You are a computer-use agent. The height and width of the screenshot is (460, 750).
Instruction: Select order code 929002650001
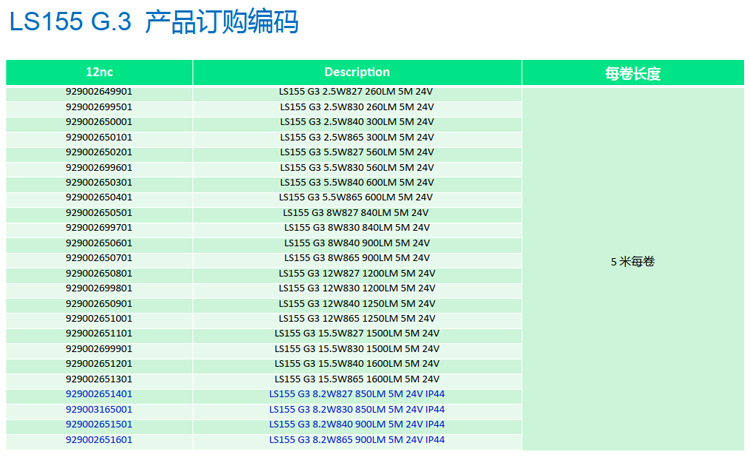(99, 122)
